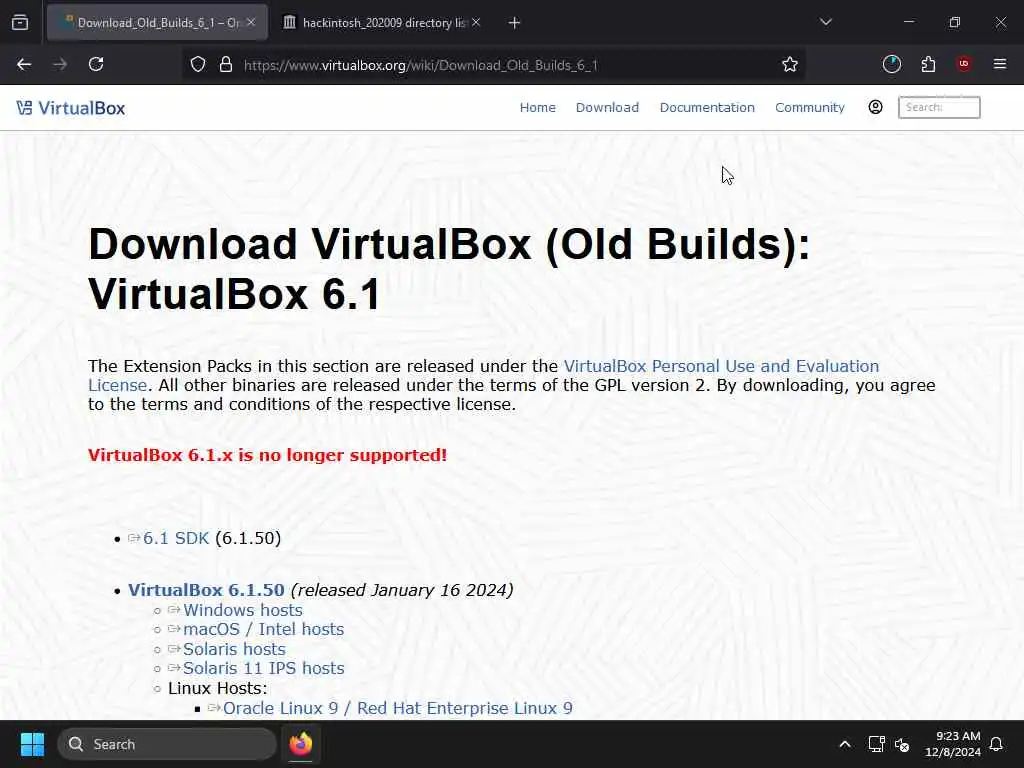The image size is (1024, 768).
Task: Close the hackintosh_202009 directory tab
Action: pyautogui.click(x=476, y=22)
